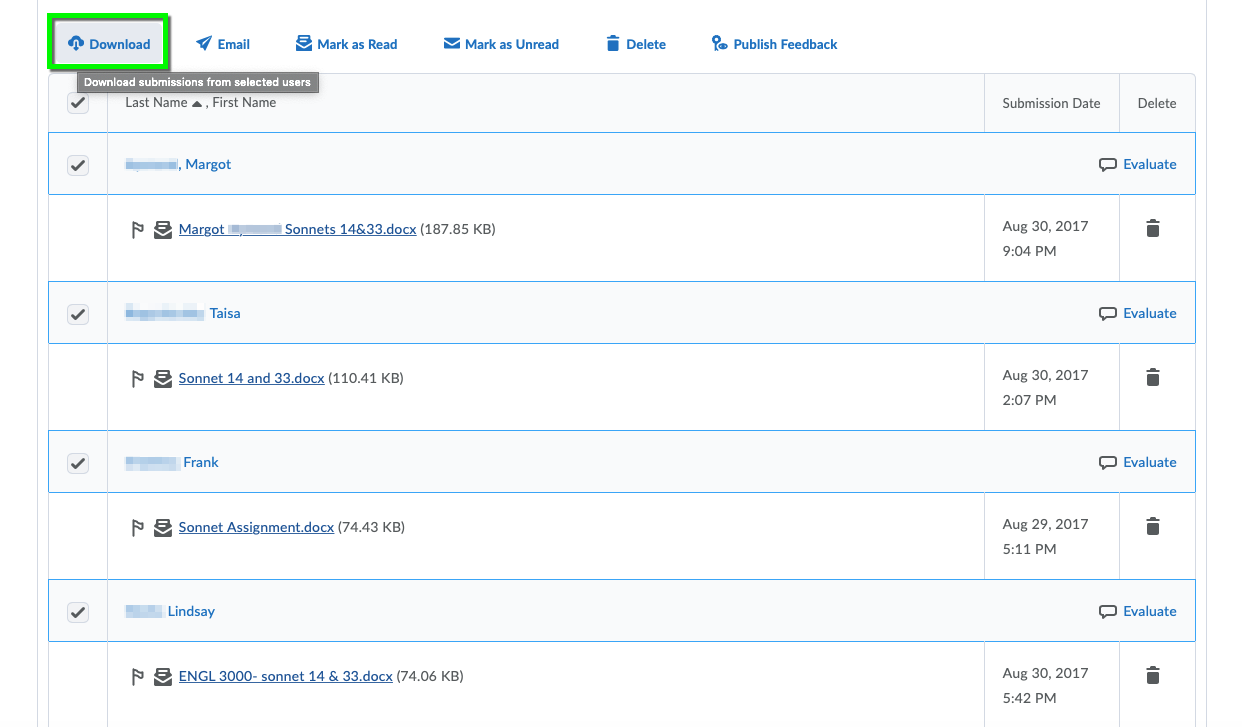Select the Publish Feedback icon on the toolbar

tap(718, 44)
